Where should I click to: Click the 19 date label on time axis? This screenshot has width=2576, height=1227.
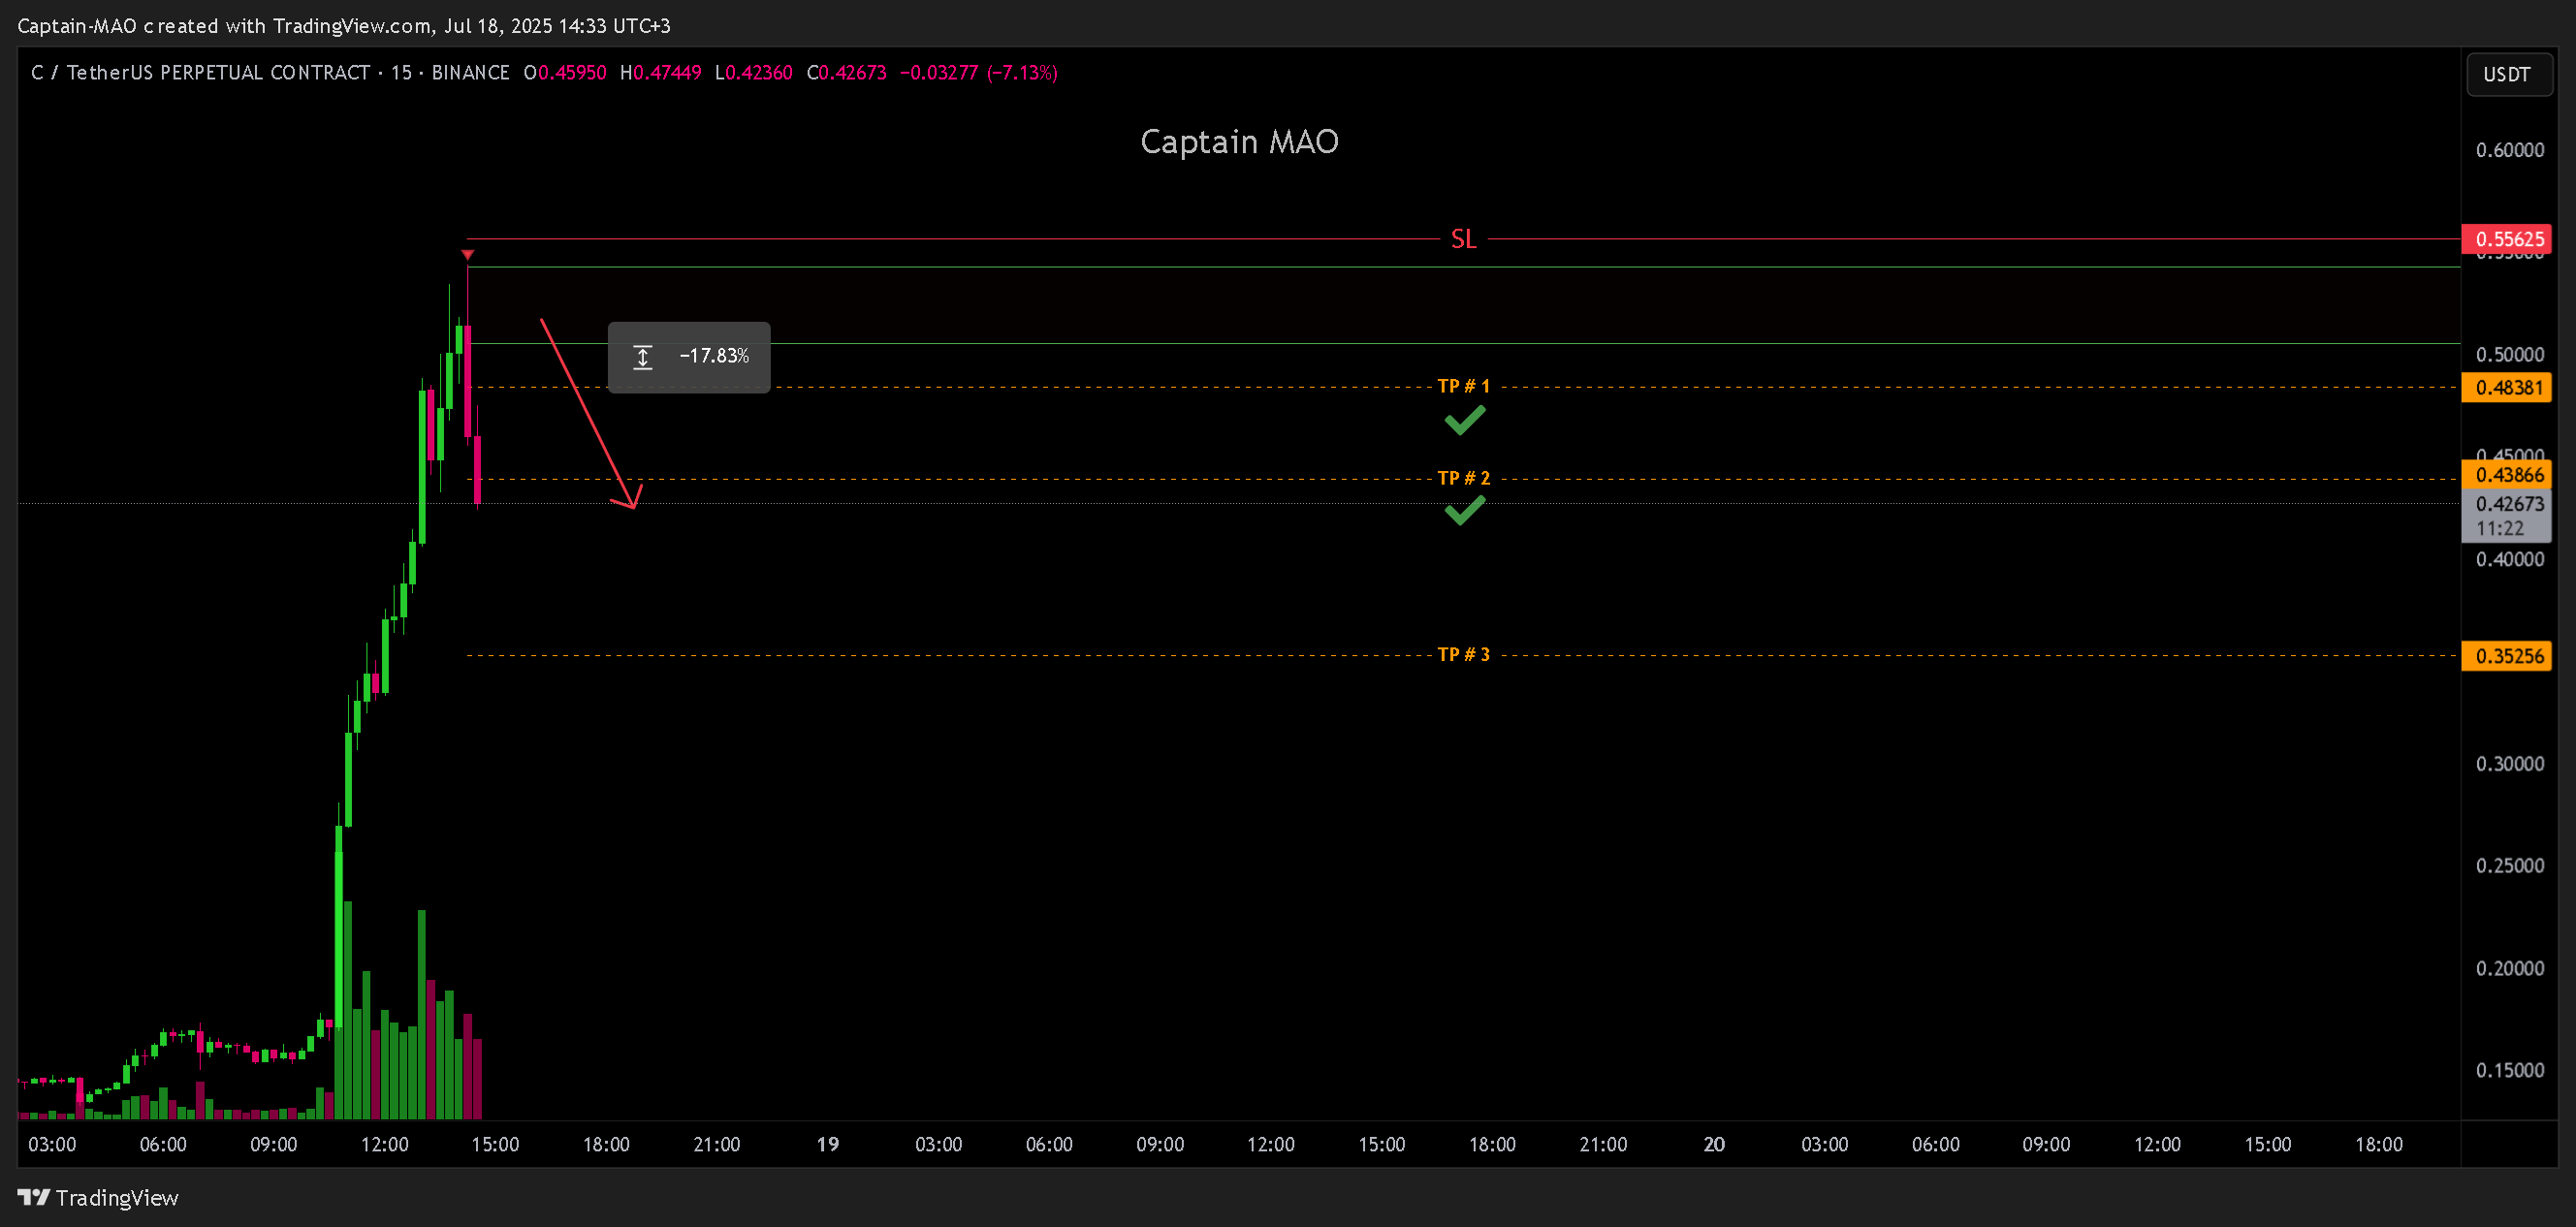[x=828, y=1145]
